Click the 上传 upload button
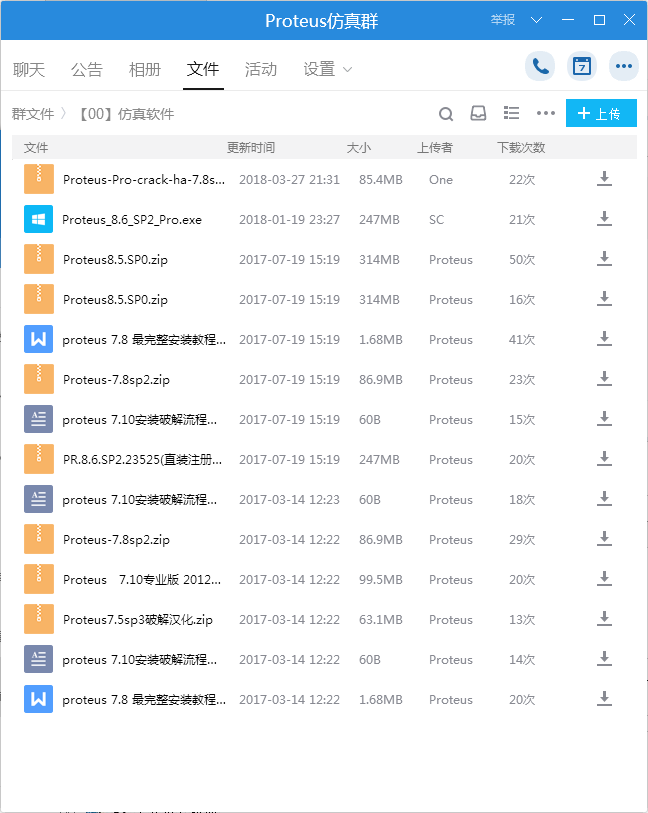Screen dimensions: 648x813 pyautogui.click(x=601, y=113)
